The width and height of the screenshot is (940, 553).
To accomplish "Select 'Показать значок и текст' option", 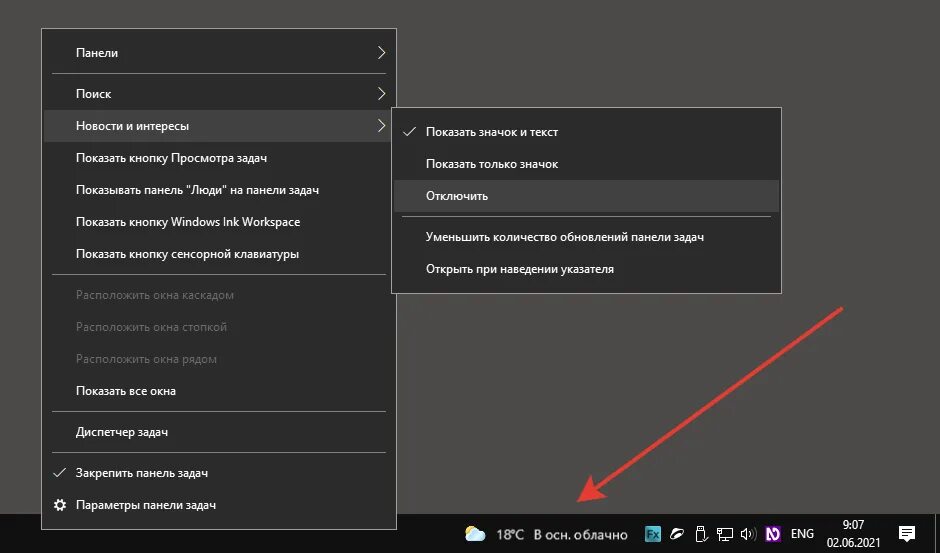I will coord(586,132).
